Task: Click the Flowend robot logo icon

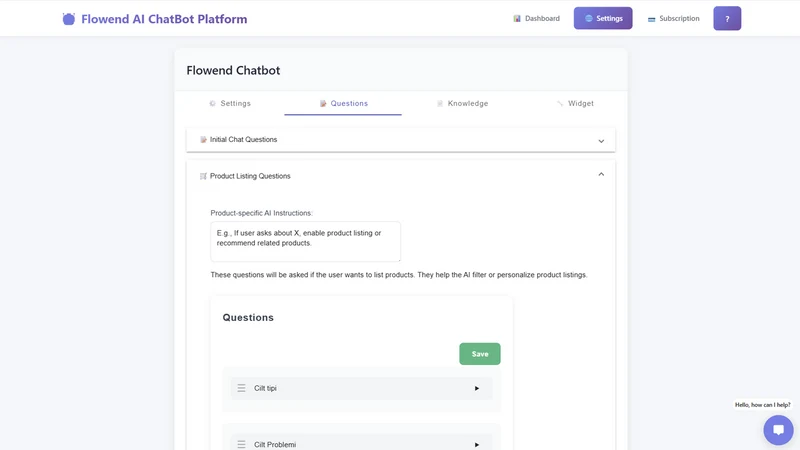Action: [x=69, y=19]
